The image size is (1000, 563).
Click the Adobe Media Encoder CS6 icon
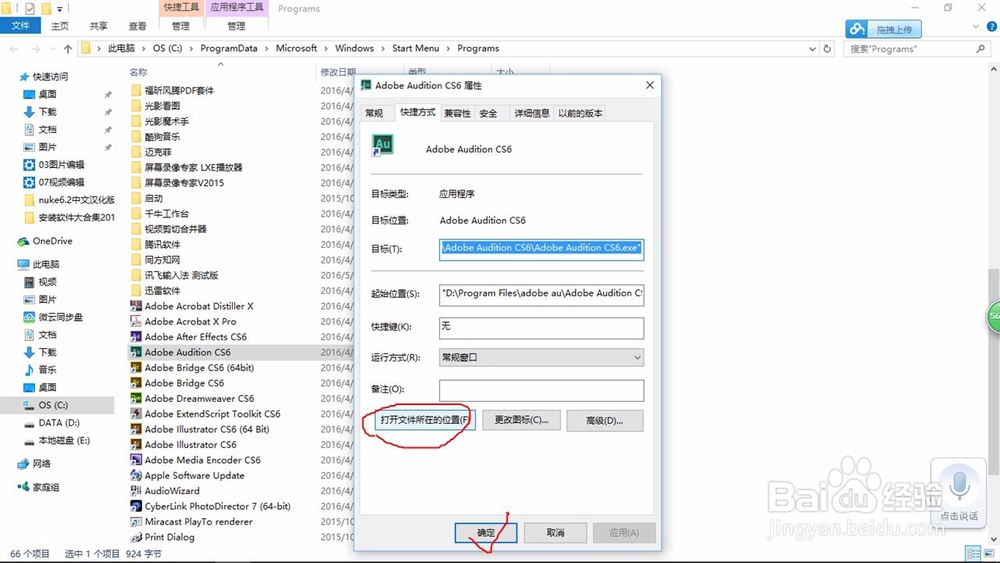(x=136, y=460)
